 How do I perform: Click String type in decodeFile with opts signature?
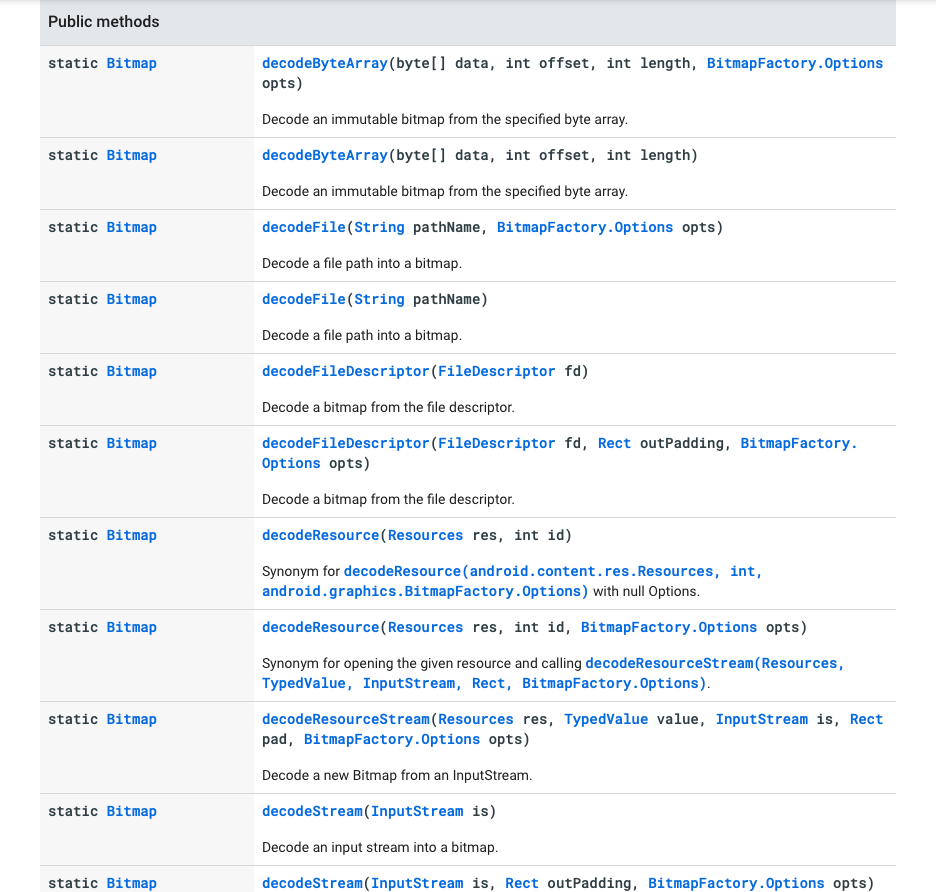tap(379, 227)
